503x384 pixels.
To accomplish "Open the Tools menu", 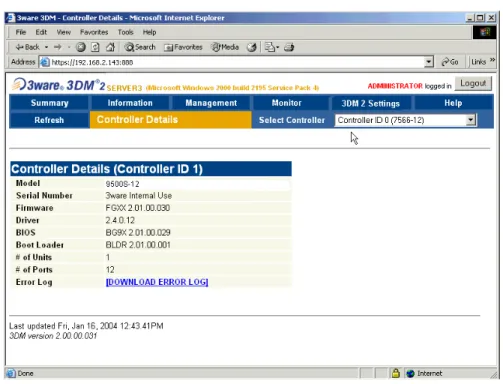I will [125, 32].
